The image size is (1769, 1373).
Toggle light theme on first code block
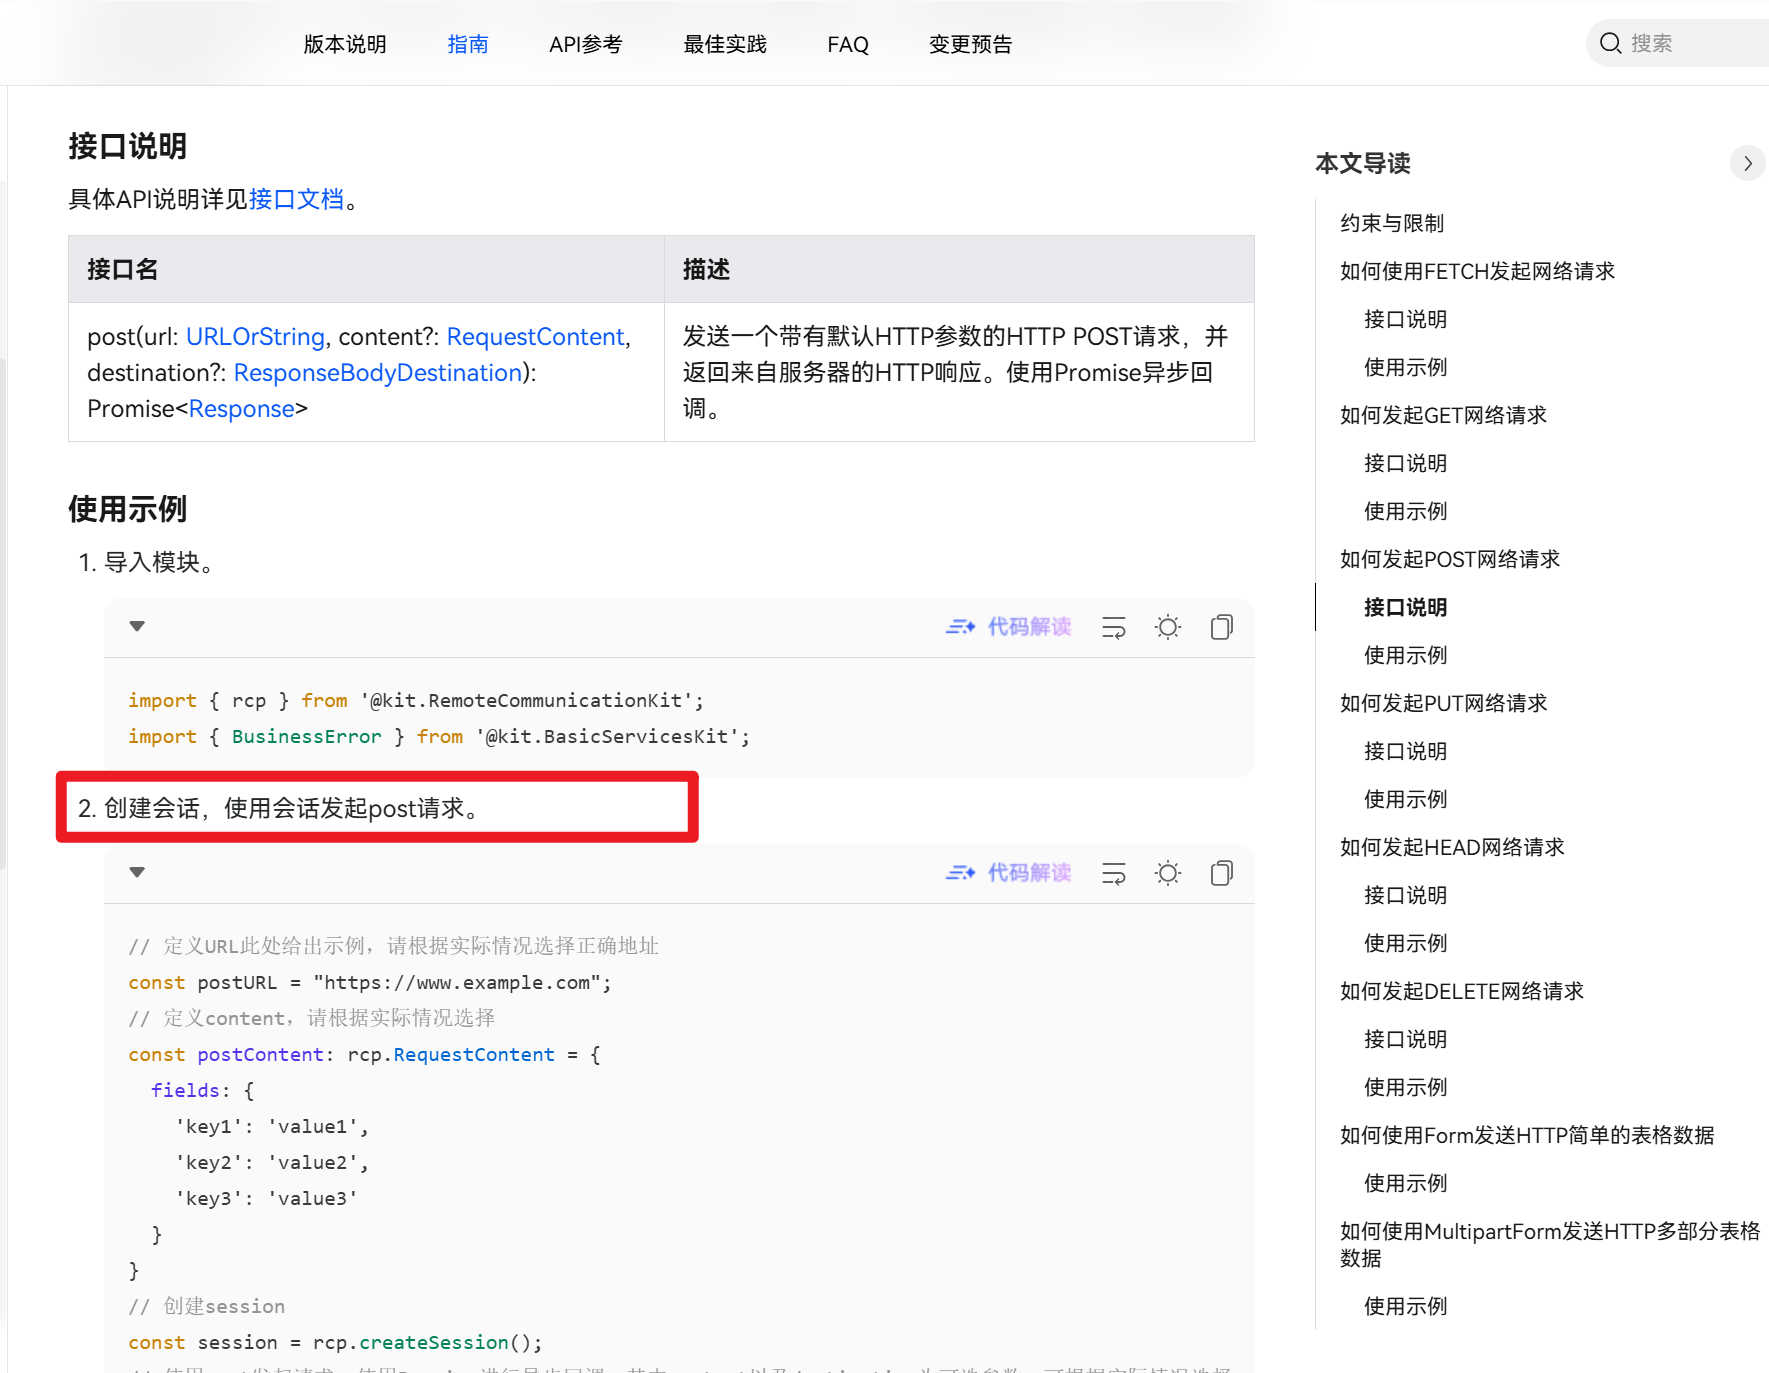point(1167,627)
